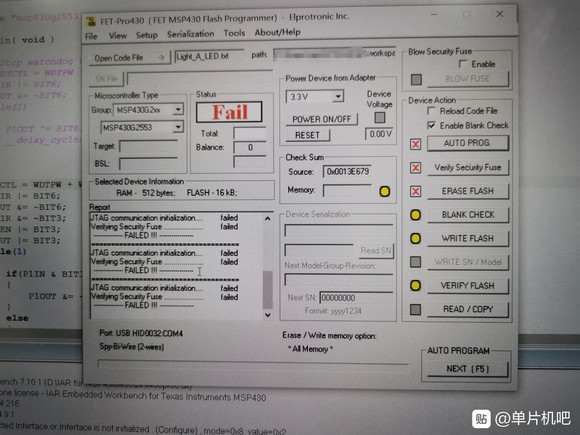580x435 pixels.
Task: Expand the microcontroller Group MSP430G2xx dropdown
Action: (x=178, y=109)
